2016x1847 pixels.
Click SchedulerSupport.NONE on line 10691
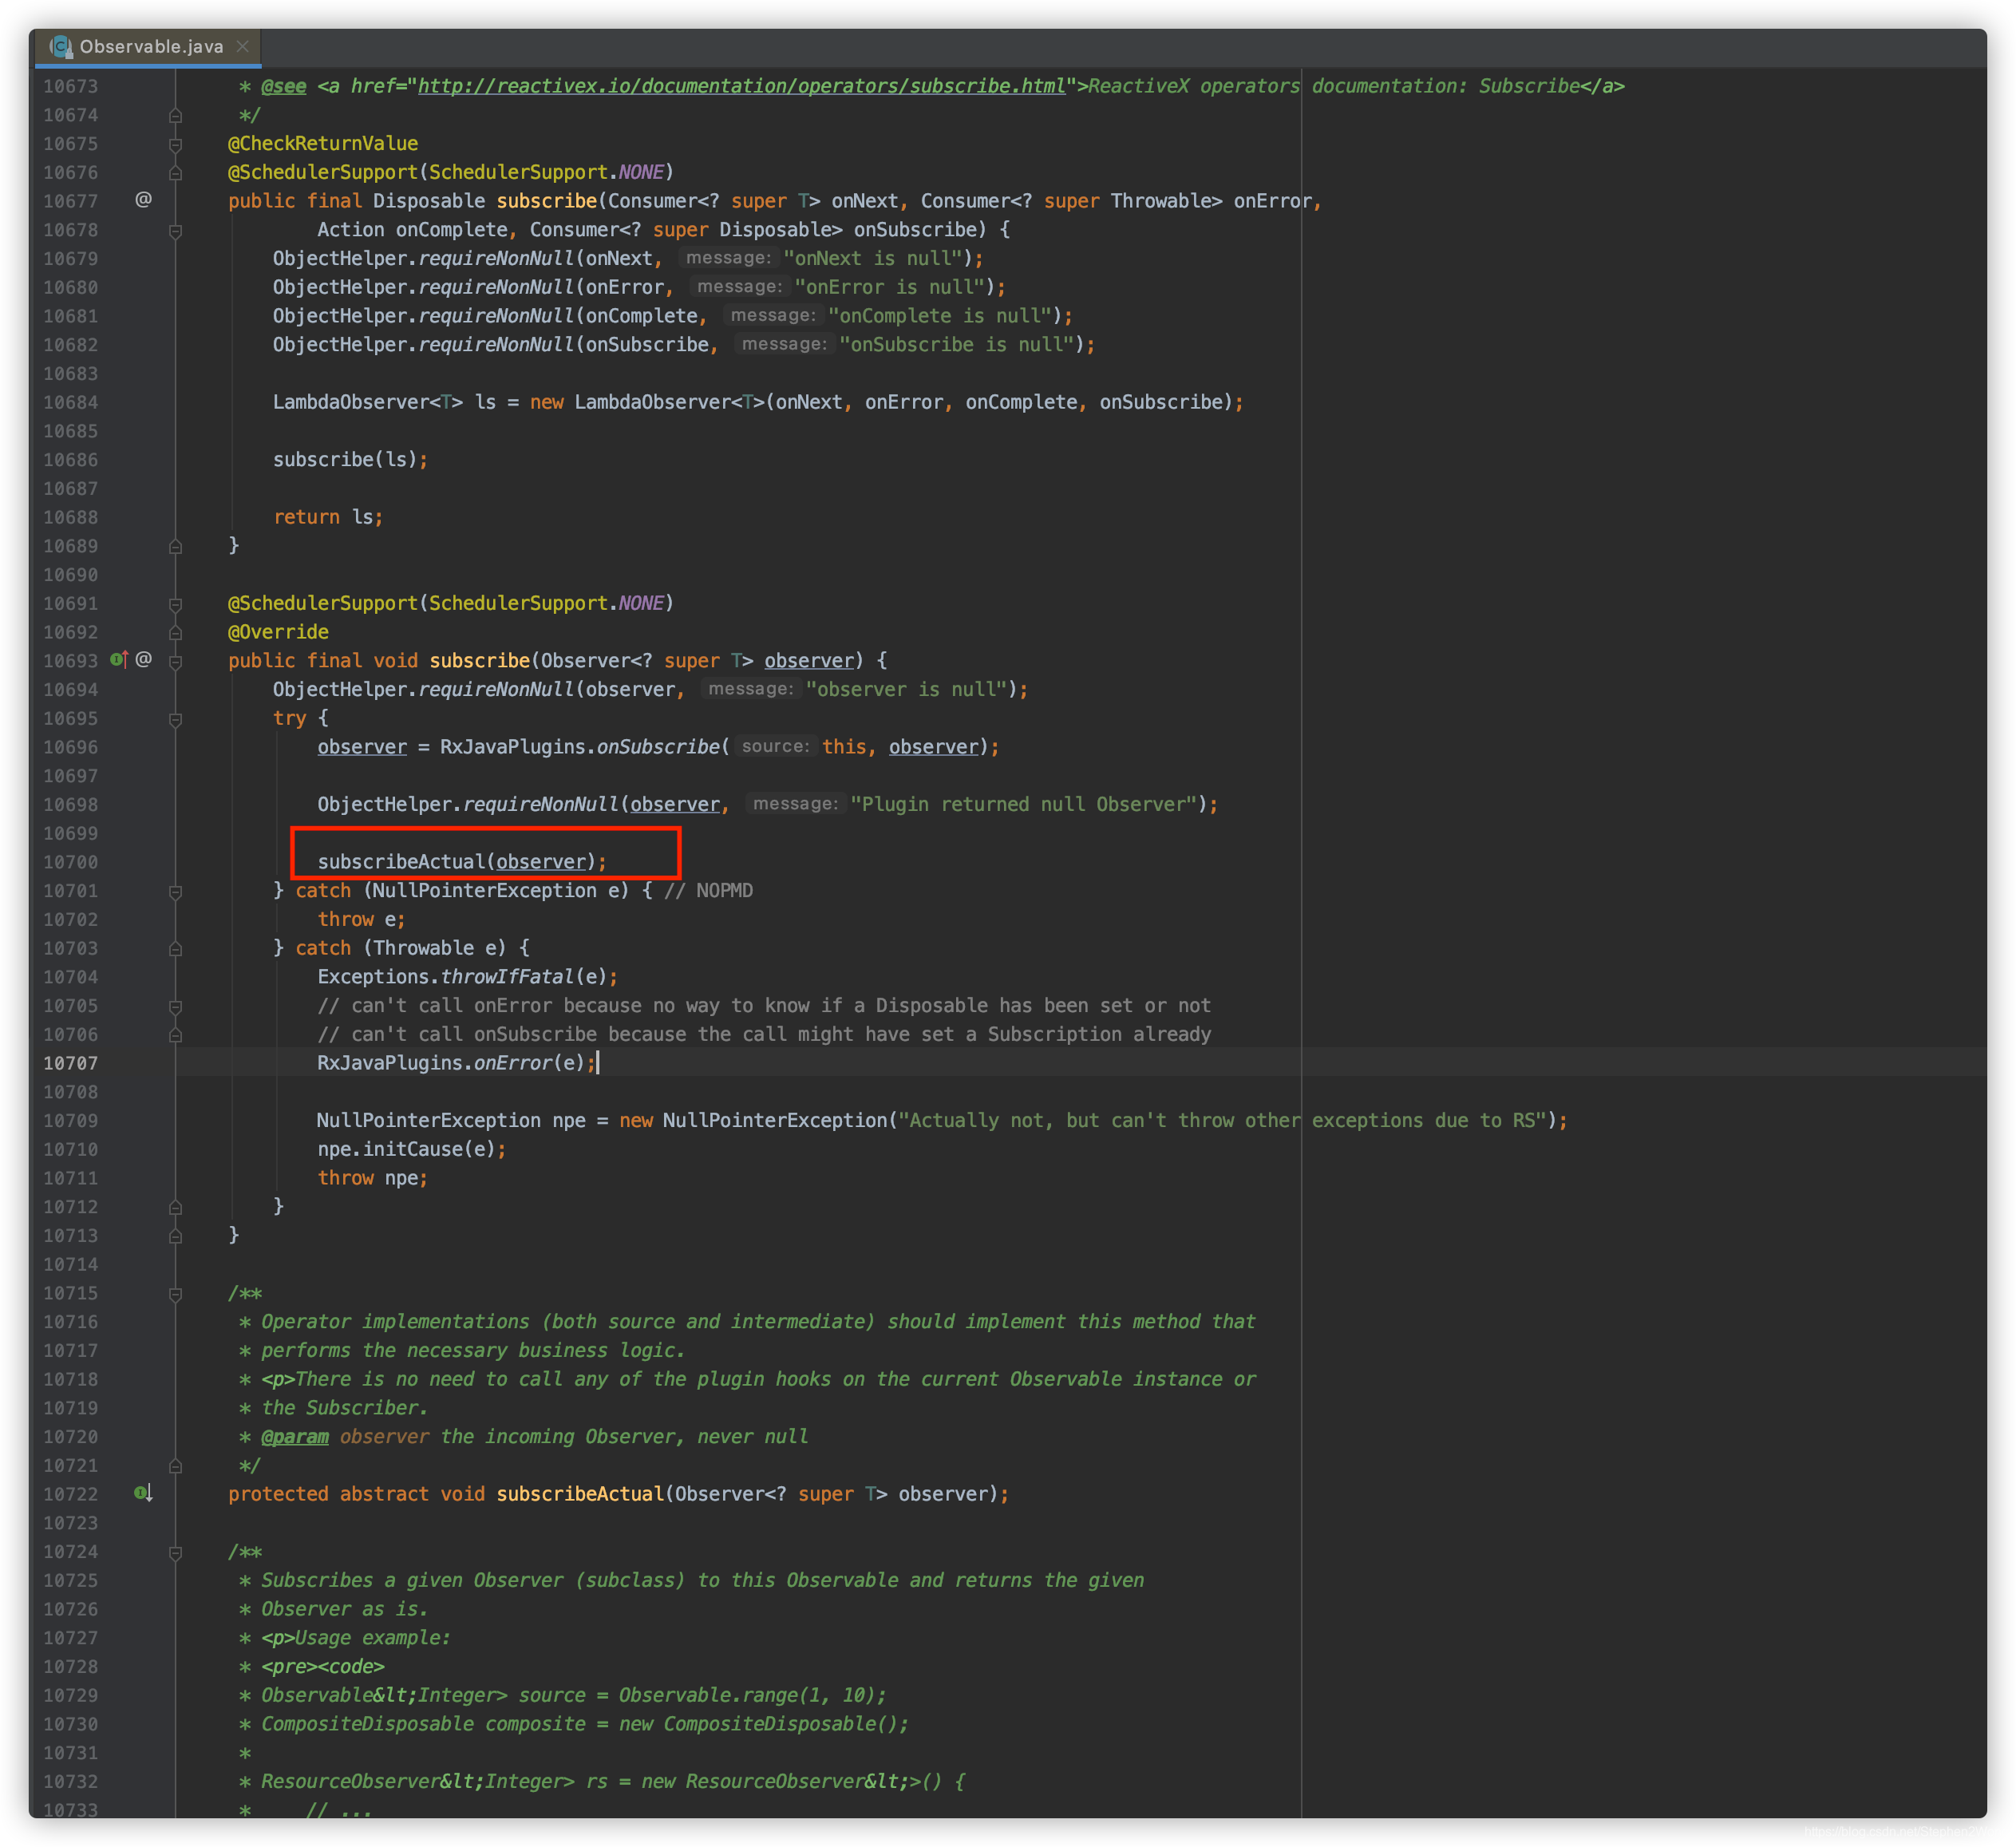[546, 602]
